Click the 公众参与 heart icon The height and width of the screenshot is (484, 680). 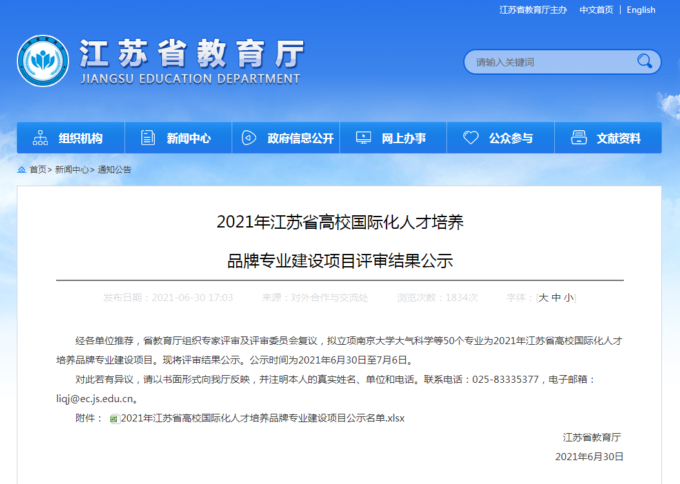470,138
